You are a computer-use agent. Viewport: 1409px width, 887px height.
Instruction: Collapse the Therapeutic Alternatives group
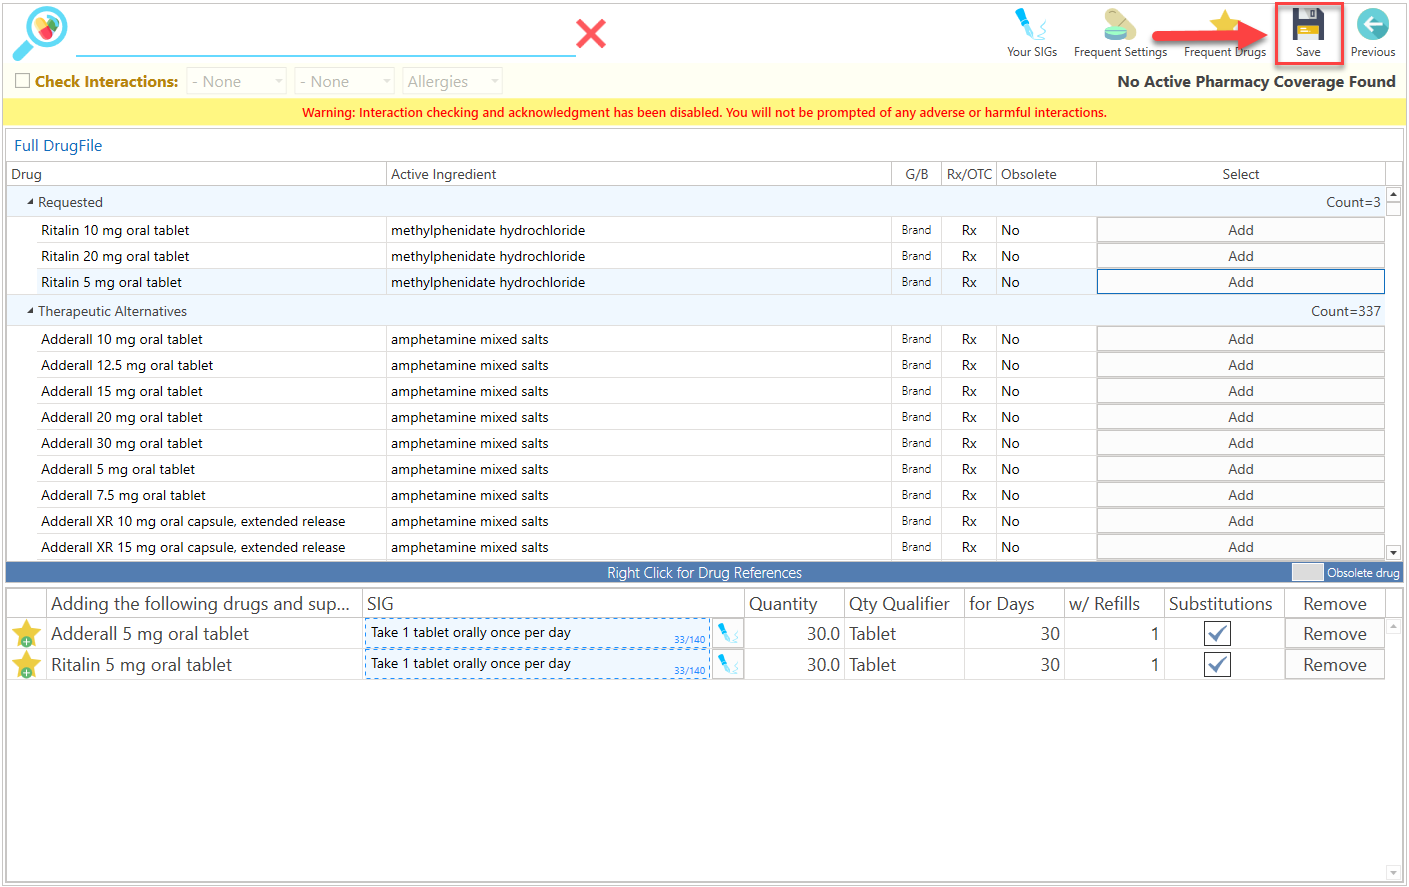pos(30,311)
